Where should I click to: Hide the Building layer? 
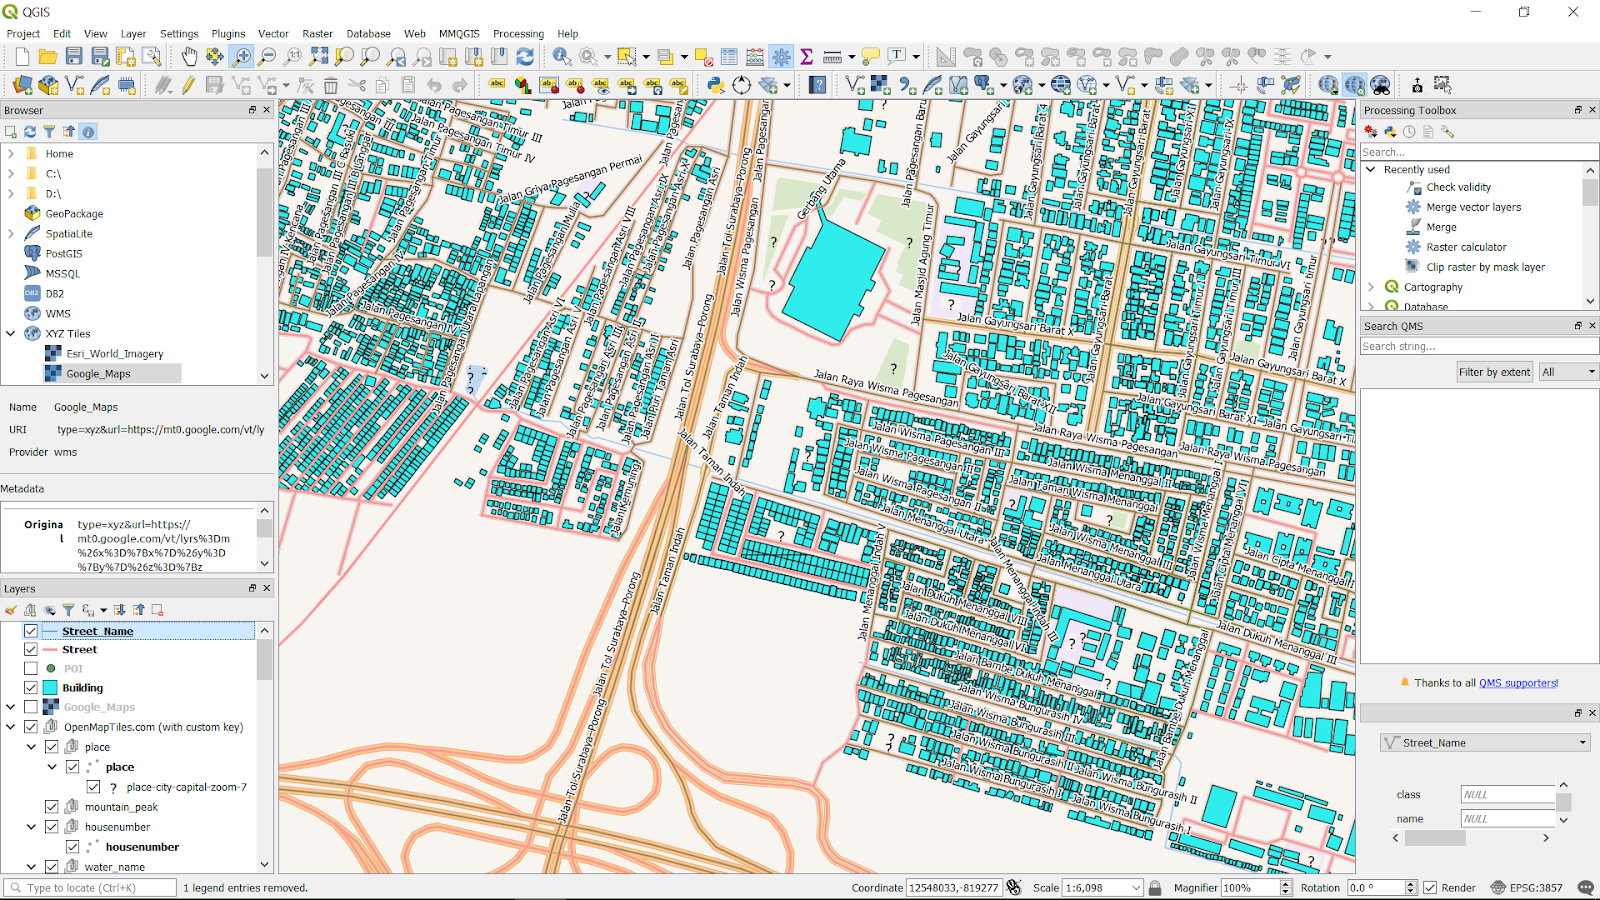(x=31, y=687)
